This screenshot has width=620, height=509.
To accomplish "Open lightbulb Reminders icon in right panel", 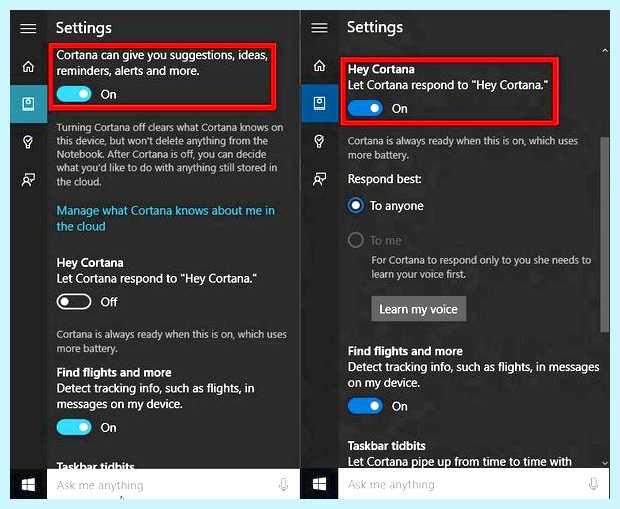I will 319,141.
